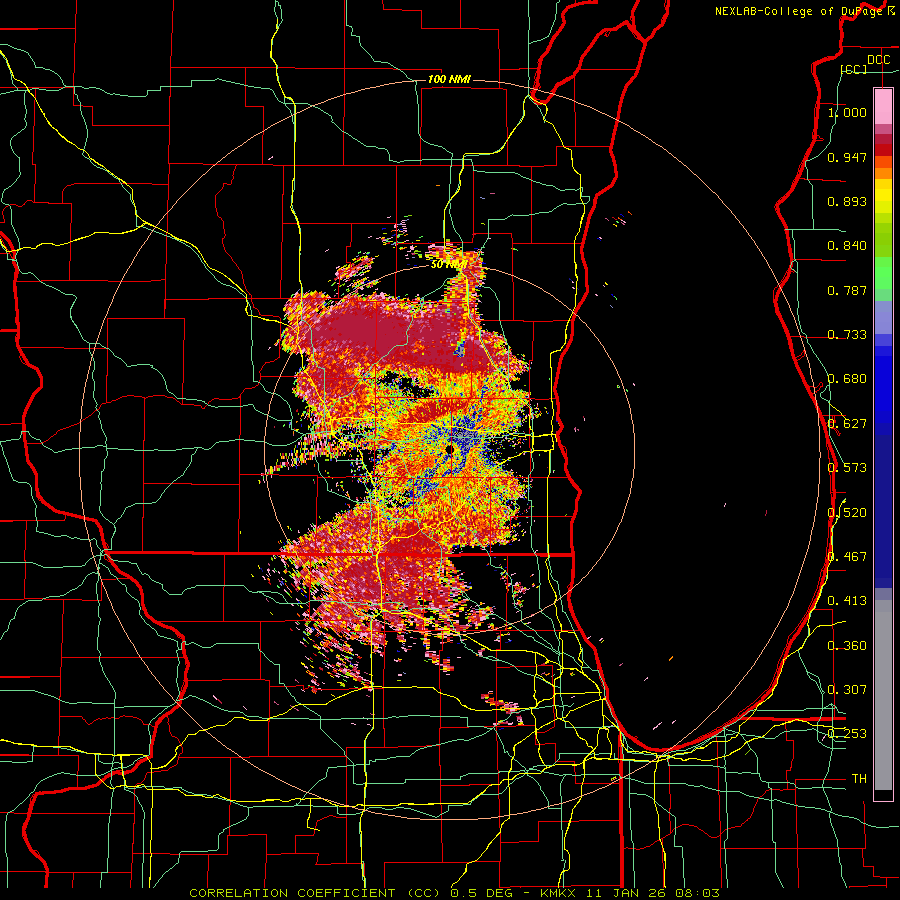Click the 0.840 scale value
The image size is (900, 900).
847,246
